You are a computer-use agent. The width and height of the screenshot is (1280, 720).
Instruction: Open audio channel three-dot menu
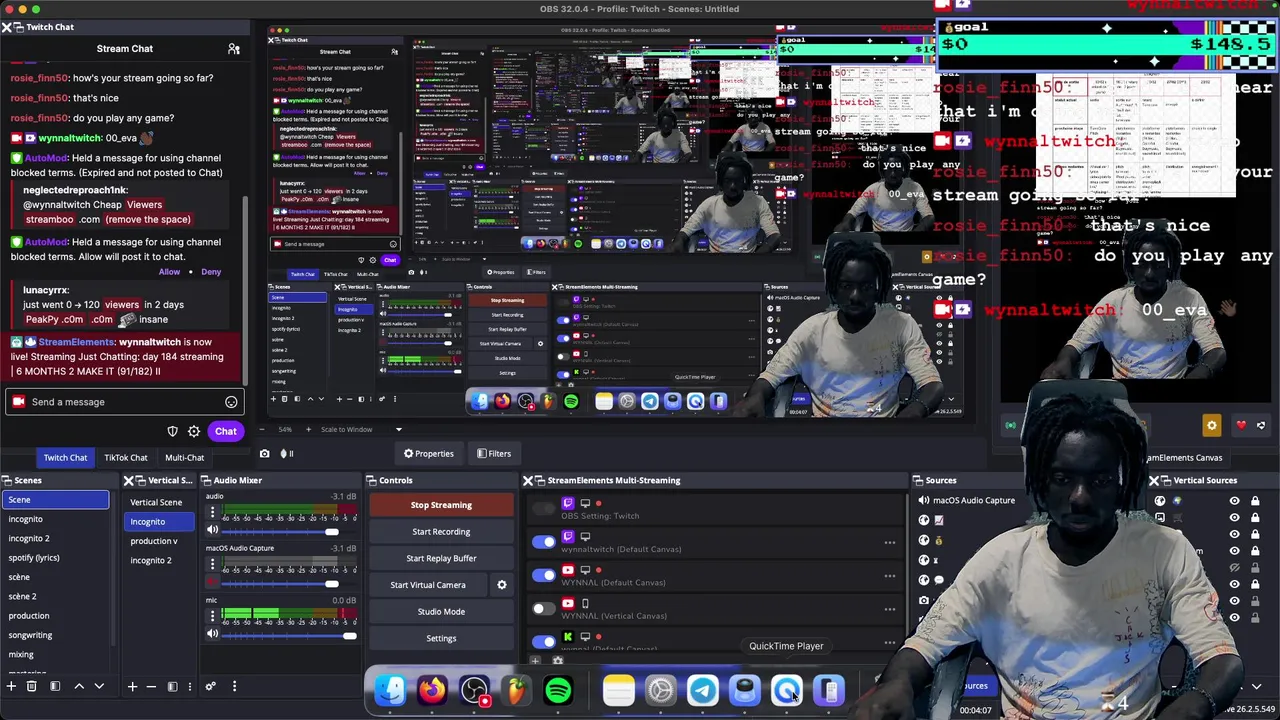click(x=212, y=512)
